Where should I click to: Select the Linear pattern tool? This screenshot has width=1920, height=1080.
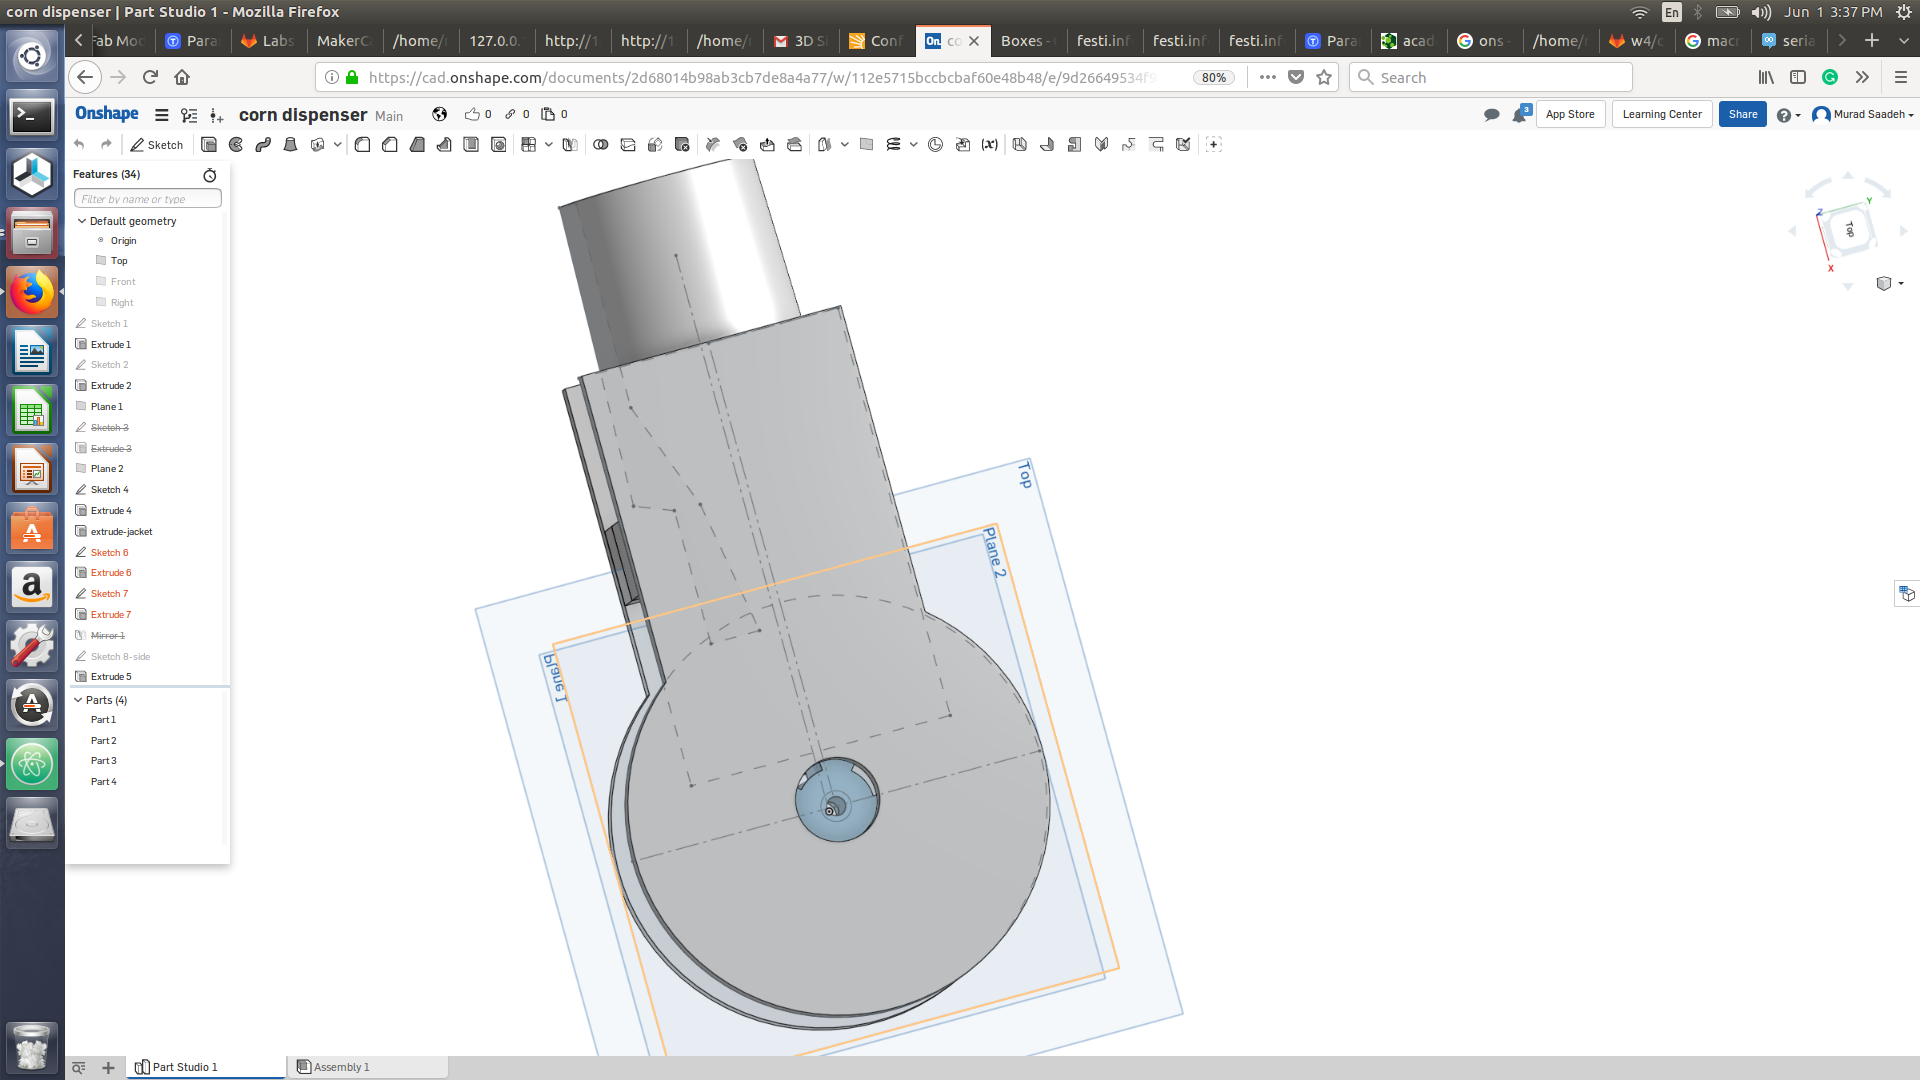[x=529, y=145]
